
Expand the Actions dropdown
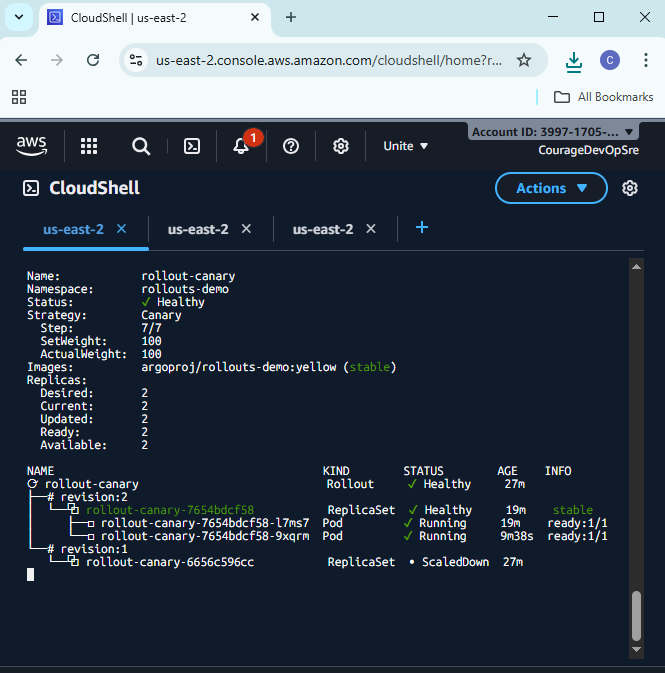coord(551,188)
